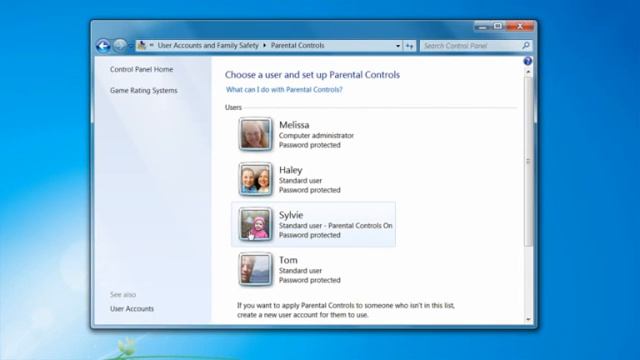Close the Parental Controls window
This screenshot has width=640, height=360.
point(520,27)
